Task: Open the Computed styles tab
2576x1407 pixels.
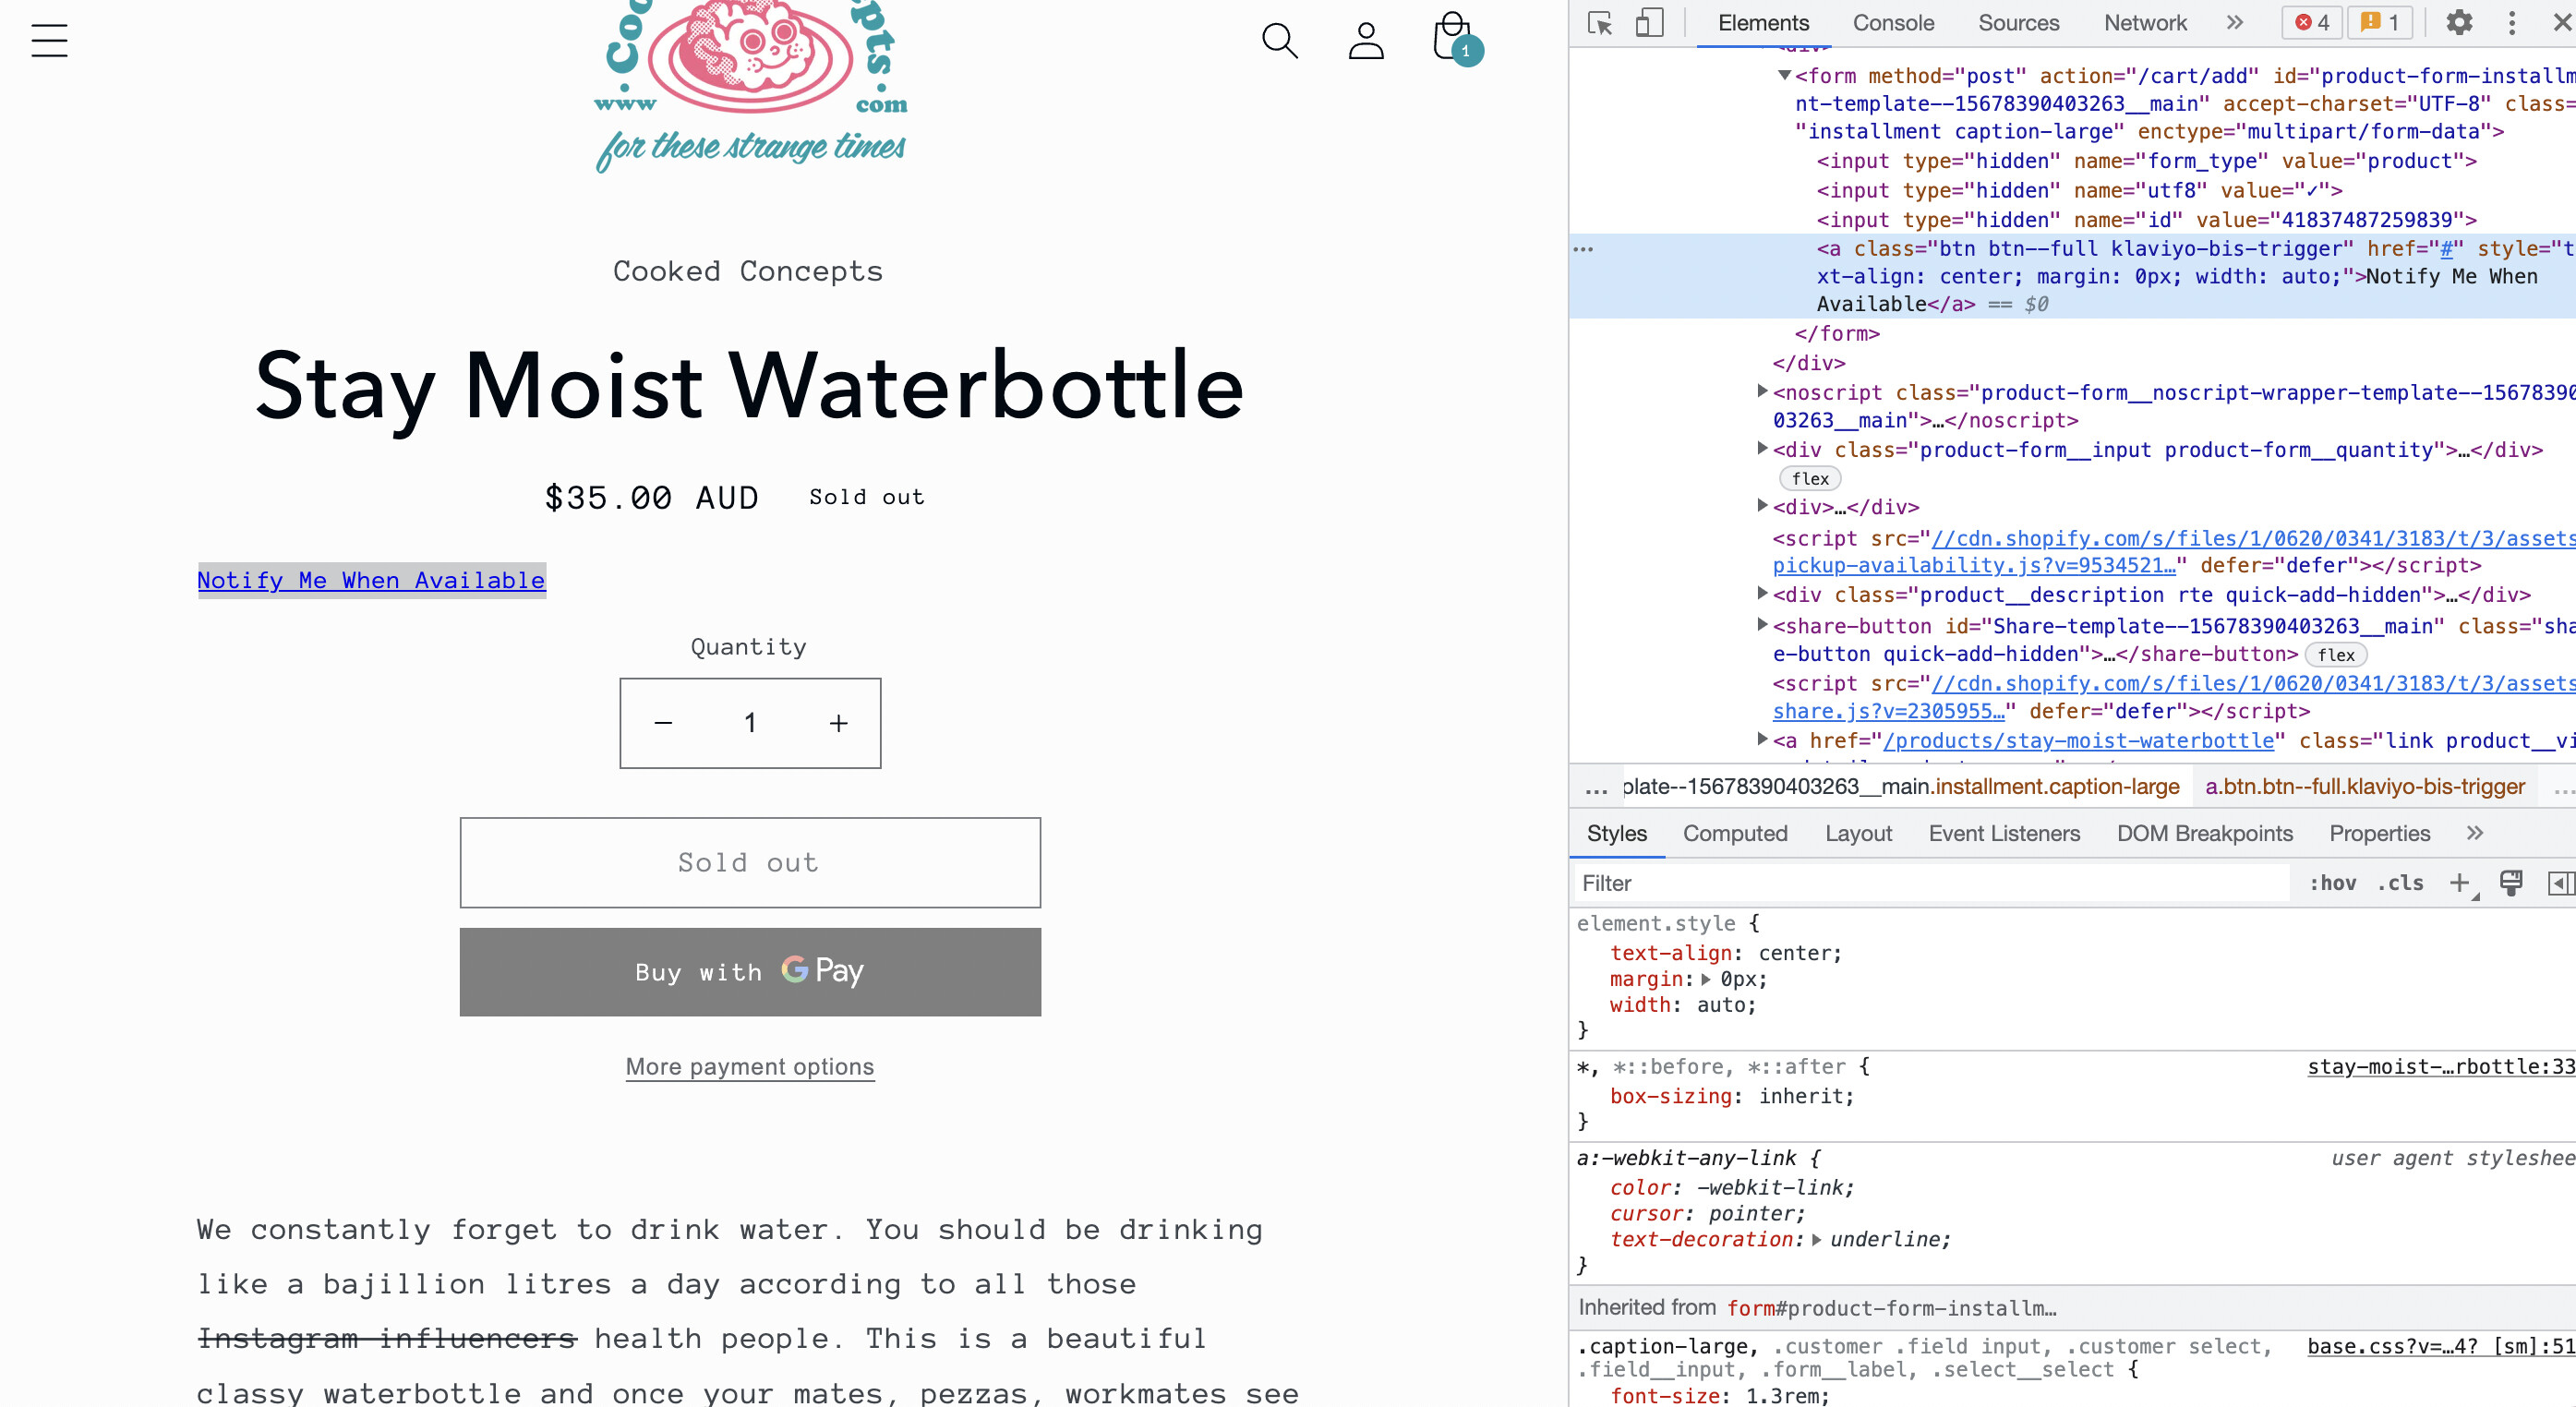Action: click(x=1734, y=833)
